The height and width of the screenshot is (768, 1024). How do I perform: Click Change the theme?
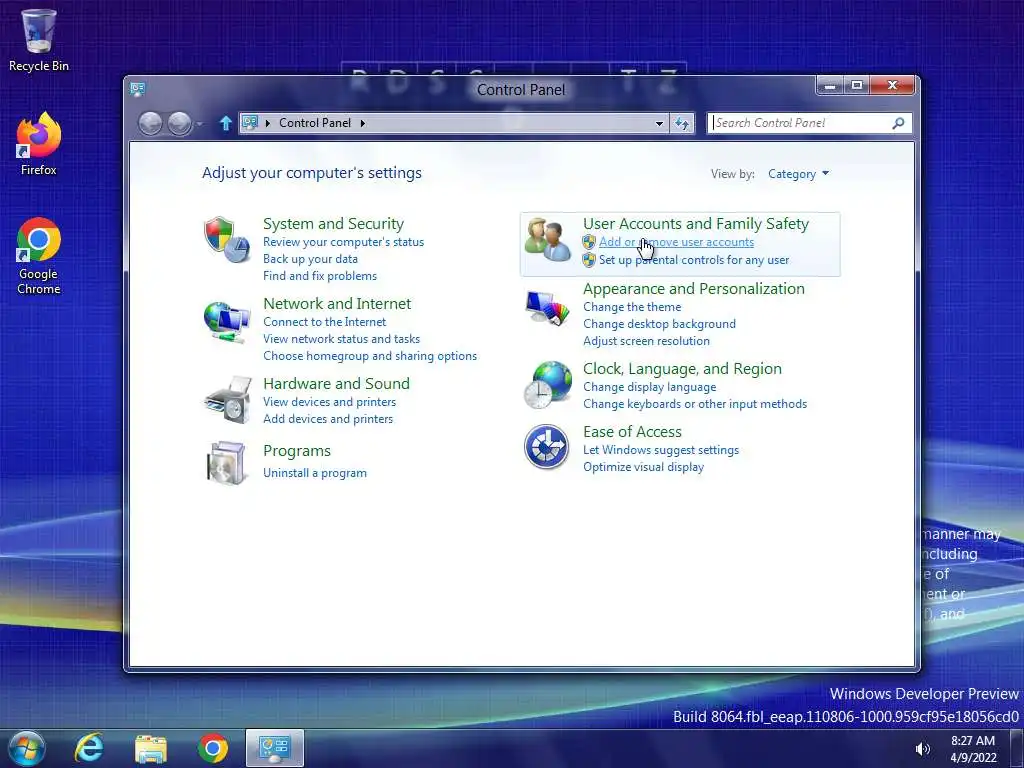coord(632,306)
